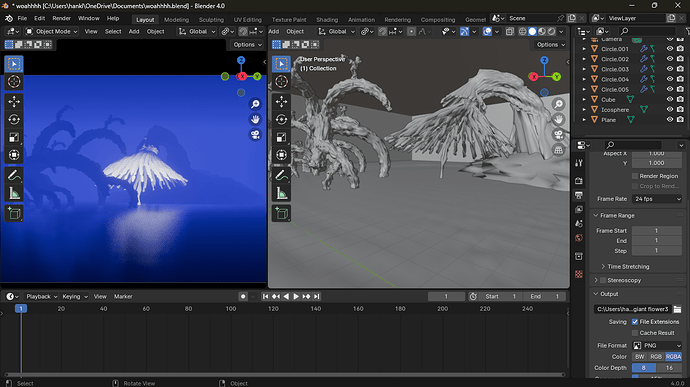This screenshot has height=387, width=690.
Task: Hide Icosphere in the outliner
Action: point(670,110)
